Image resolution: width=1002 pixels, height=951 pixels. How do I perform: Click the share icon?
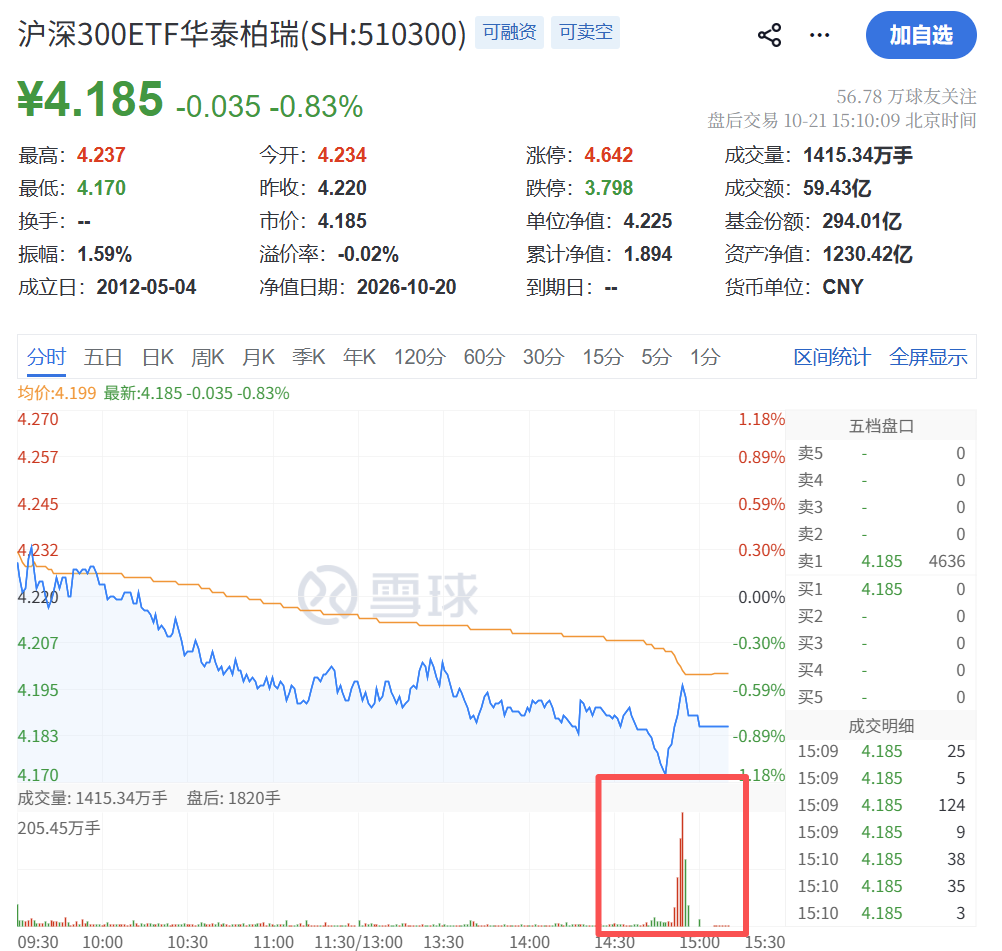769,35
